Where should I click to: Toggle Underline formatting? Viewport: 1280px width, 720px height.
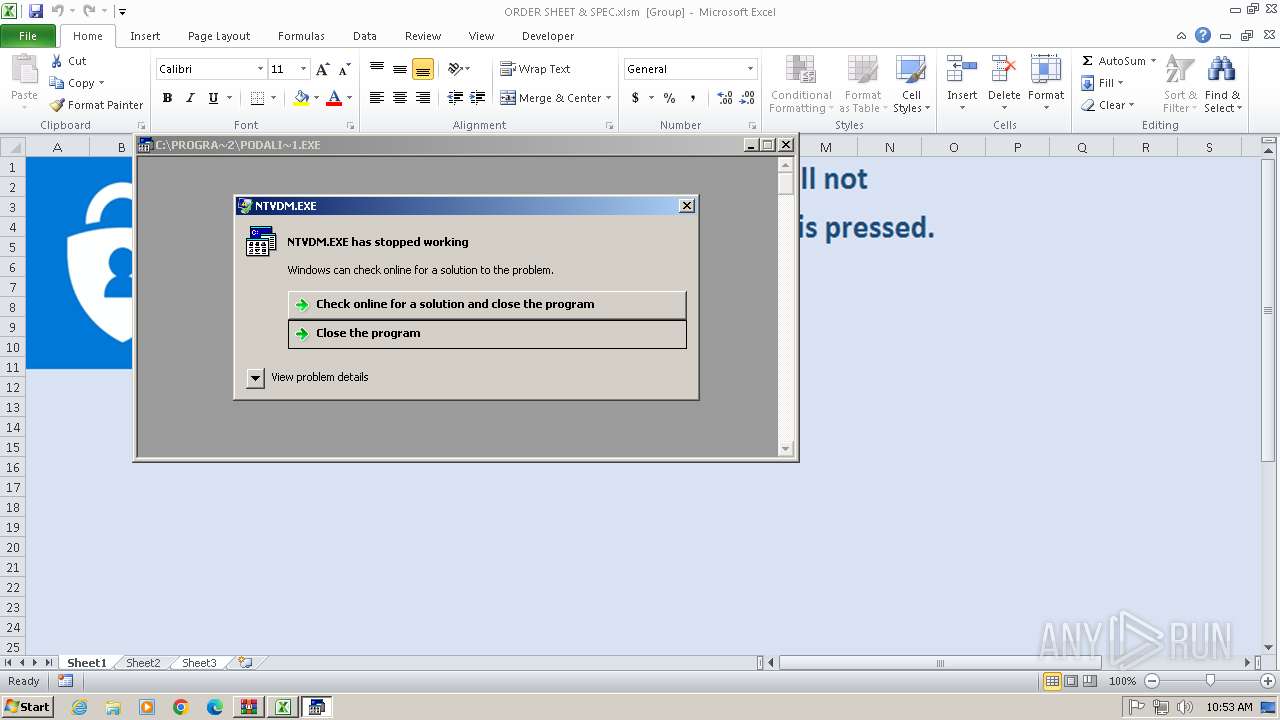tap(213, 98)
